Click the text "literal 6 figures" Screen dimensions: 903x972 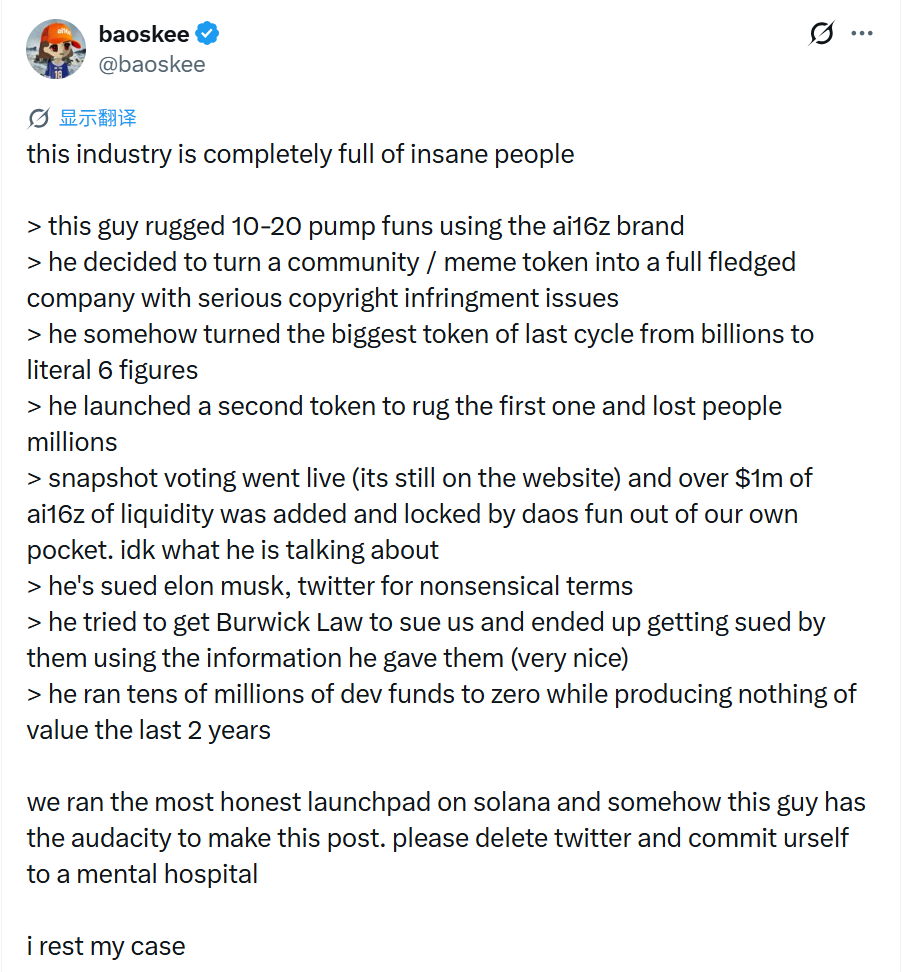112,370
